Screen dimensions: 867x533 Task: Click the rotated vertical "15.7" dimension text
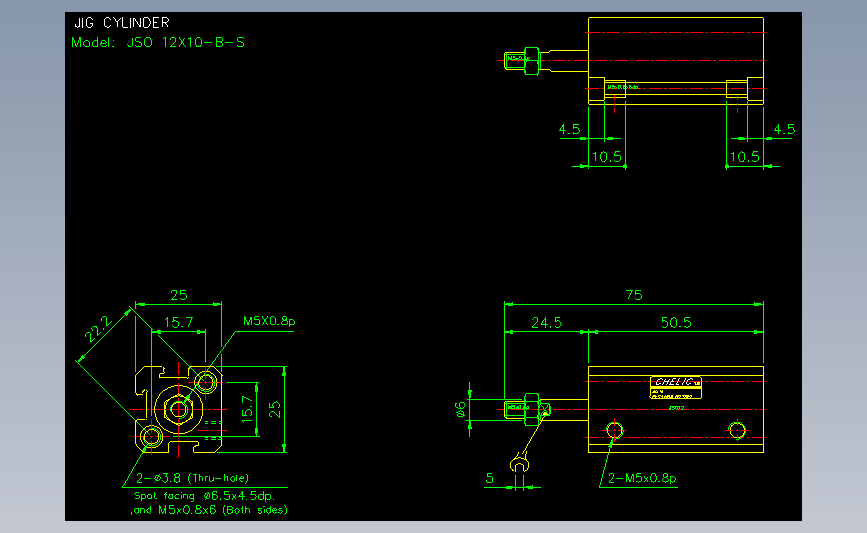click(x=247, y=409)
